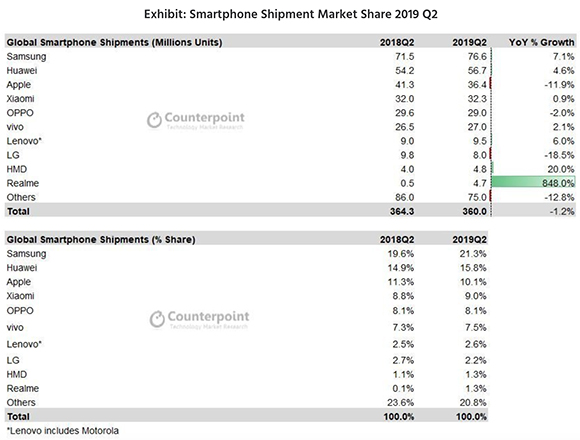The width and height of the screenshot is (580, 440).
Task: Click the Samsung 76.6 shipments cell
Action: pos(477,57)
